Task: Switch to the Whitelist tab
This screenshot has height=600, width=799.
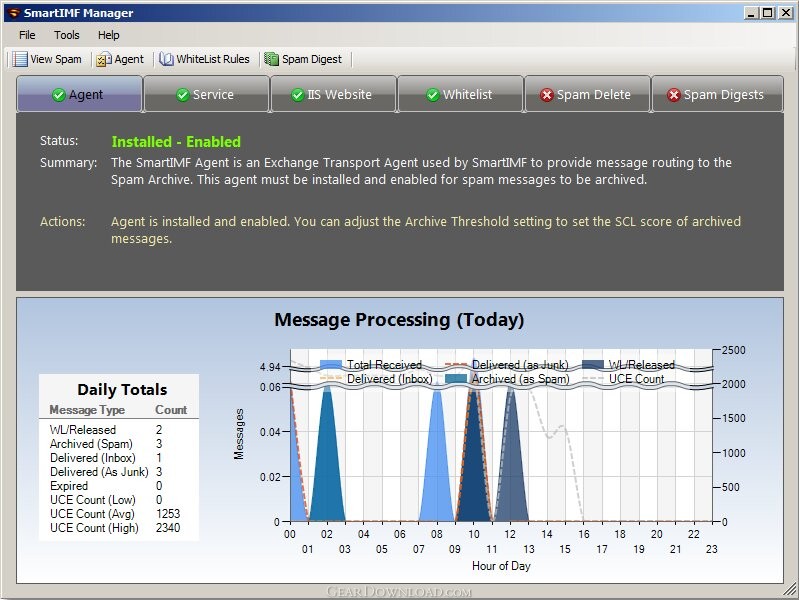Action: [x=460, y=94]
